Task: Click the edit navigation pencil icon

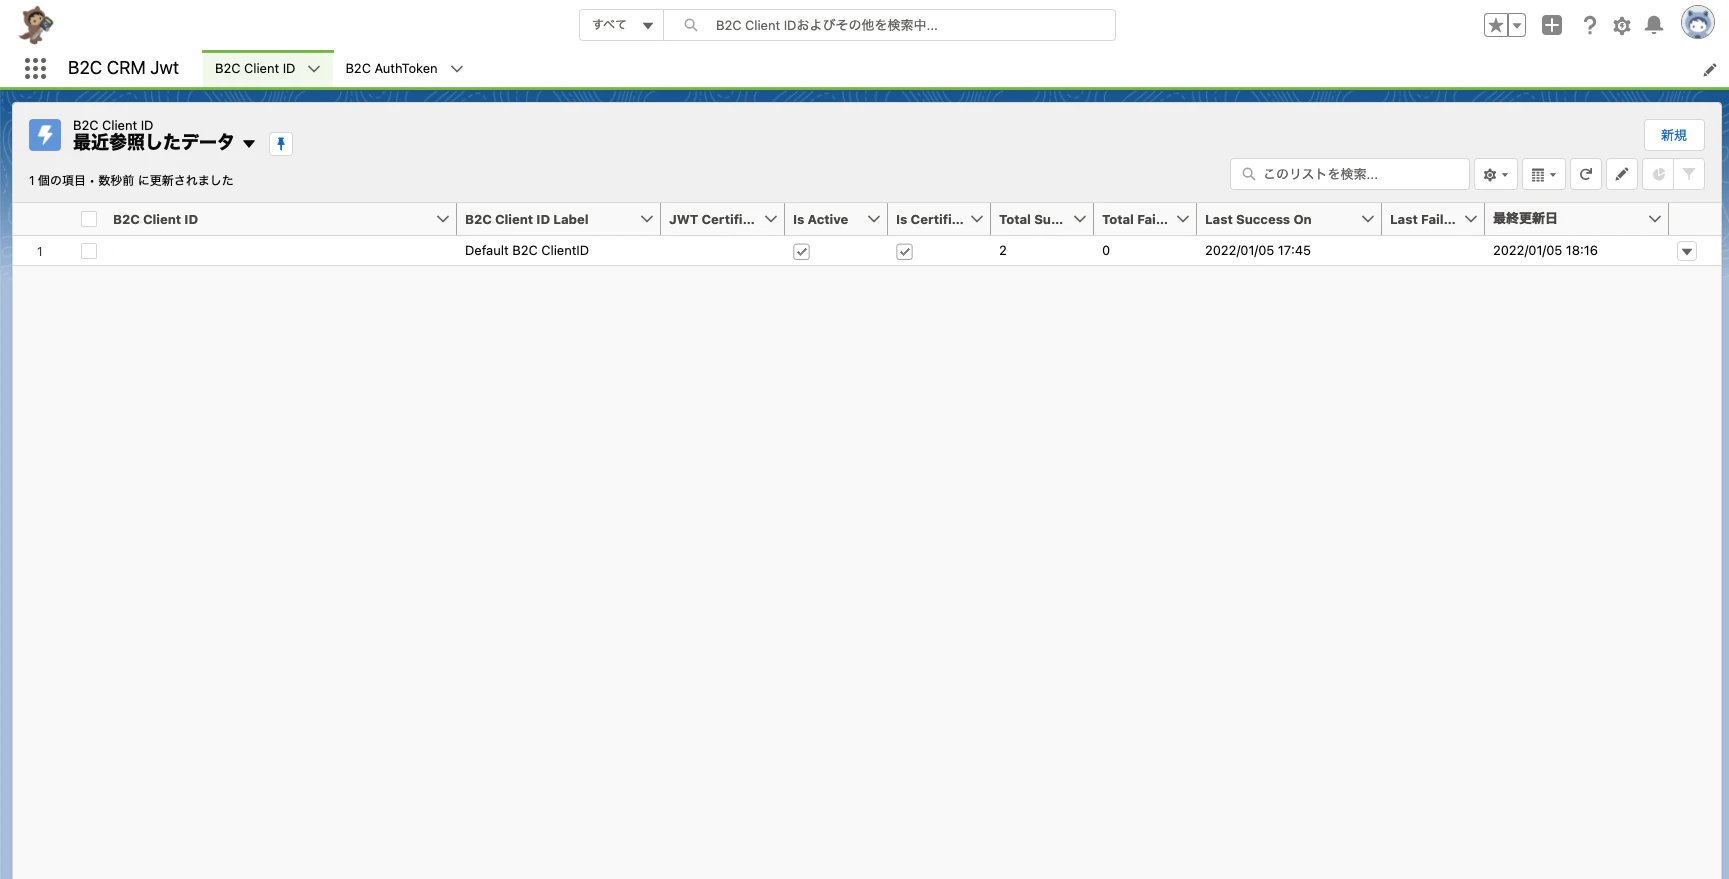Action: click(1710, 69)
